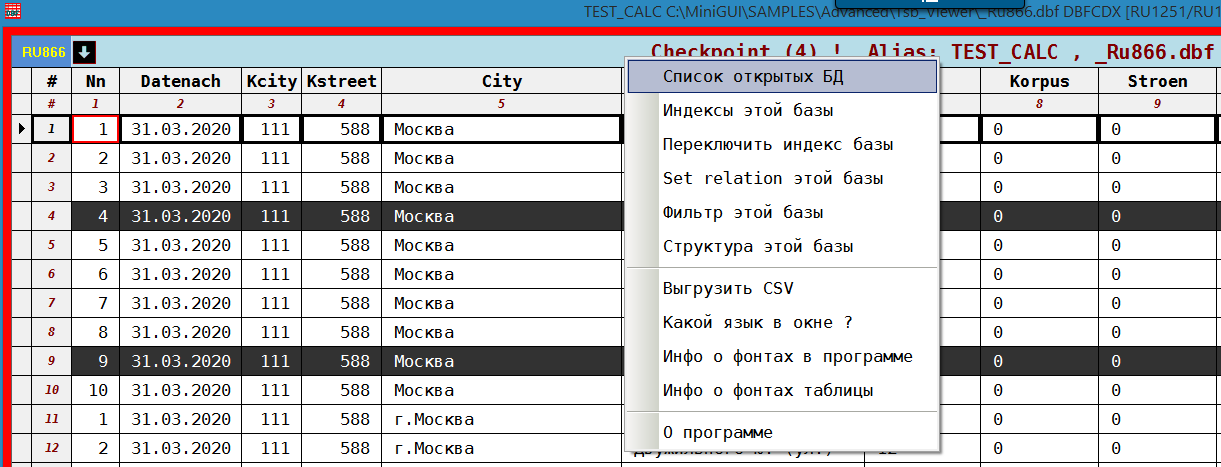Click the Stroen column header
Screen dimensions: 1221x467
[1158, 81]
